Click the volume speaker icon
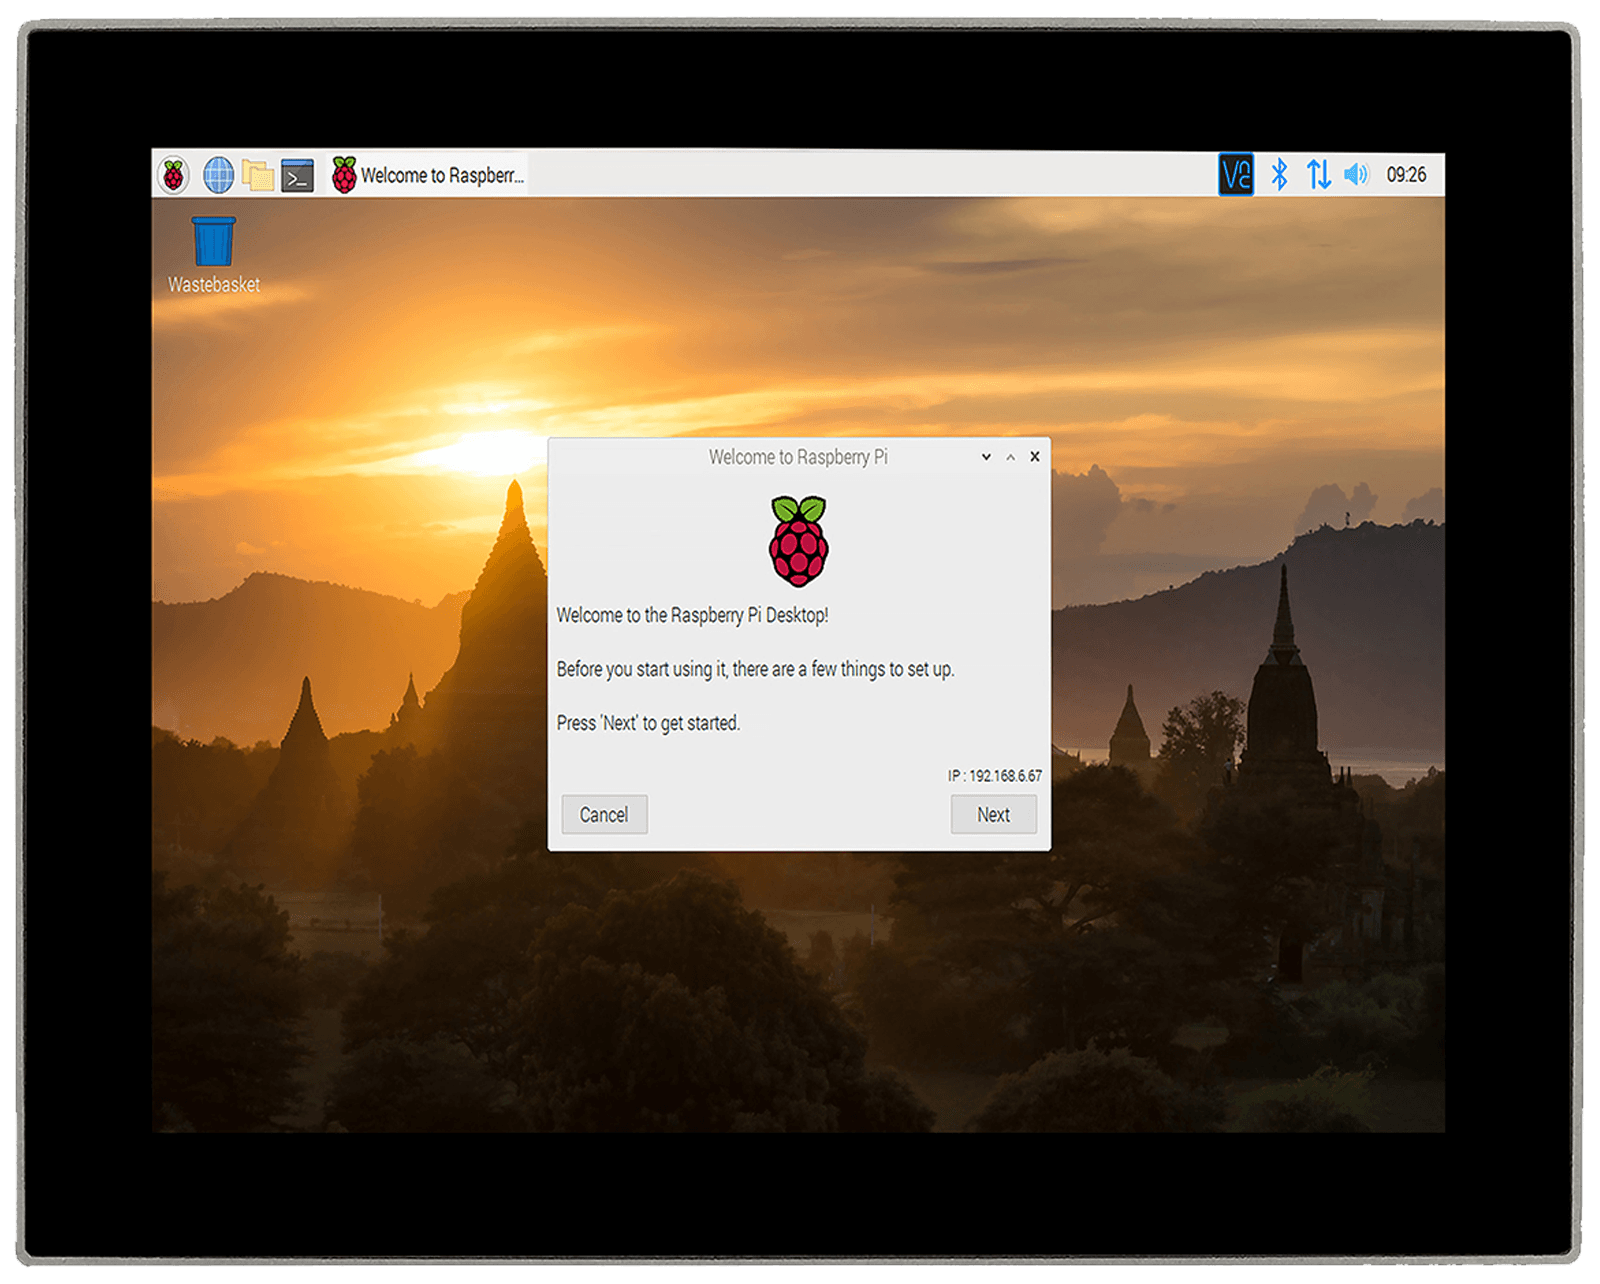This screenshot has width=1600, height=1284. pyautogui.click(x=1356, y=174)
